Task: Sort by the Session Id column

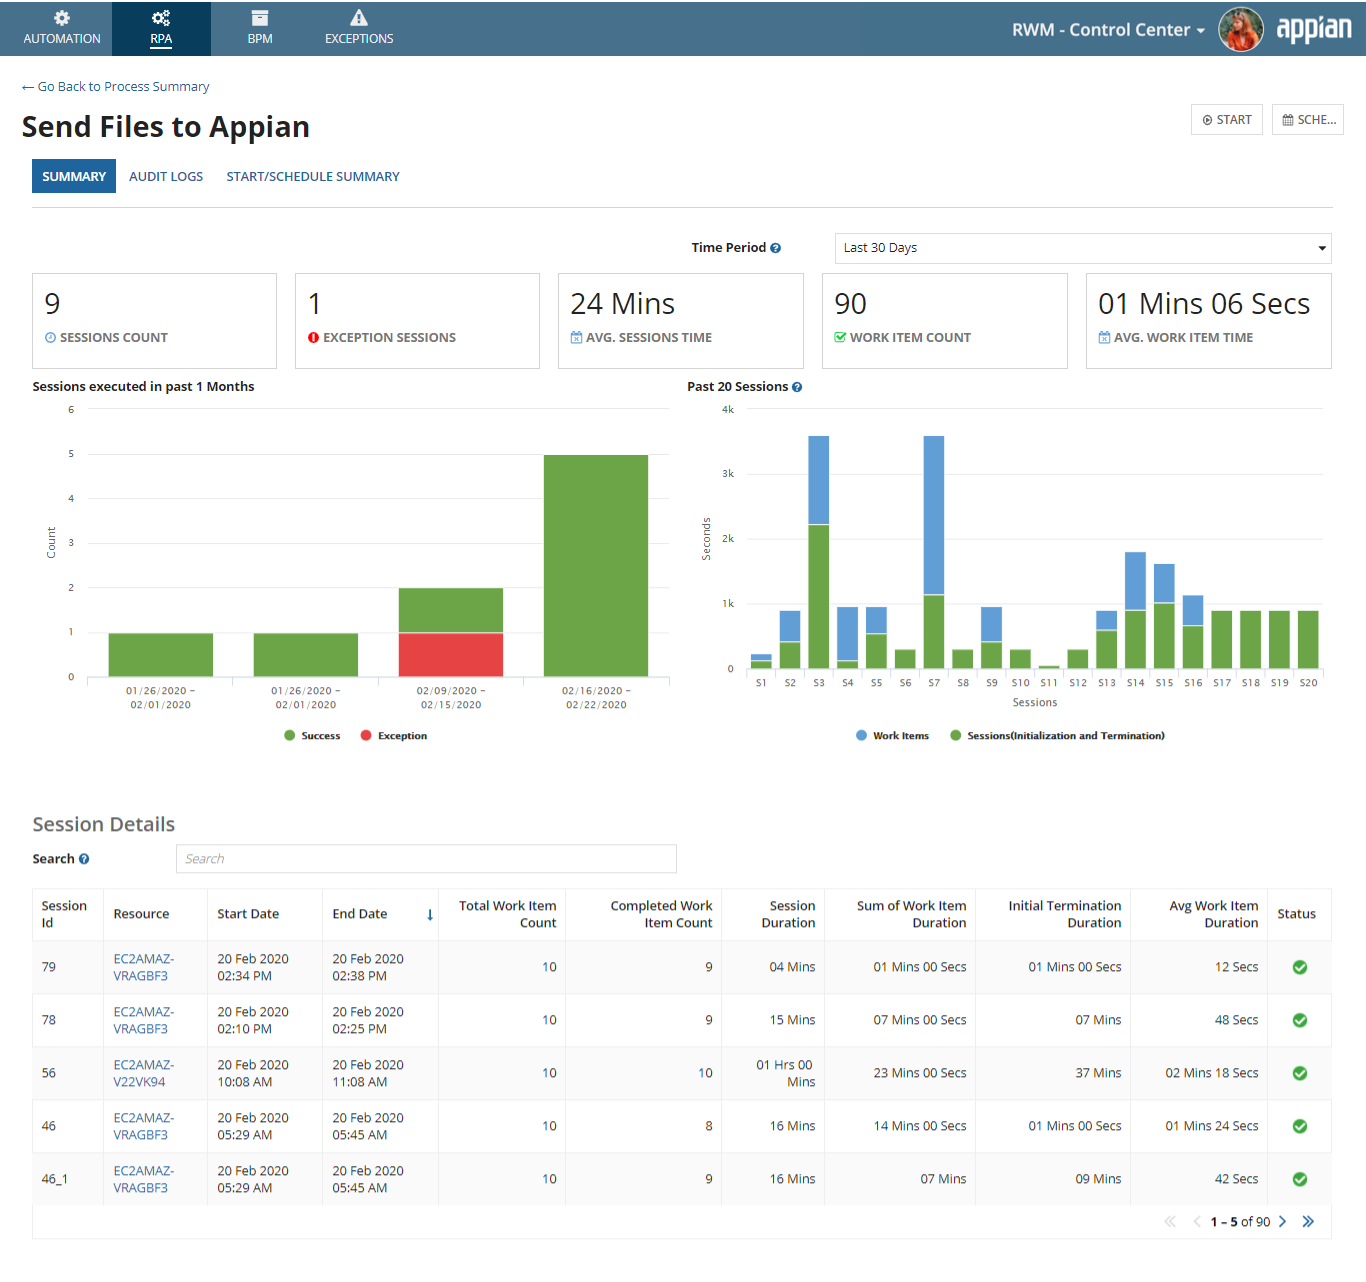Action: coord(64,914)
